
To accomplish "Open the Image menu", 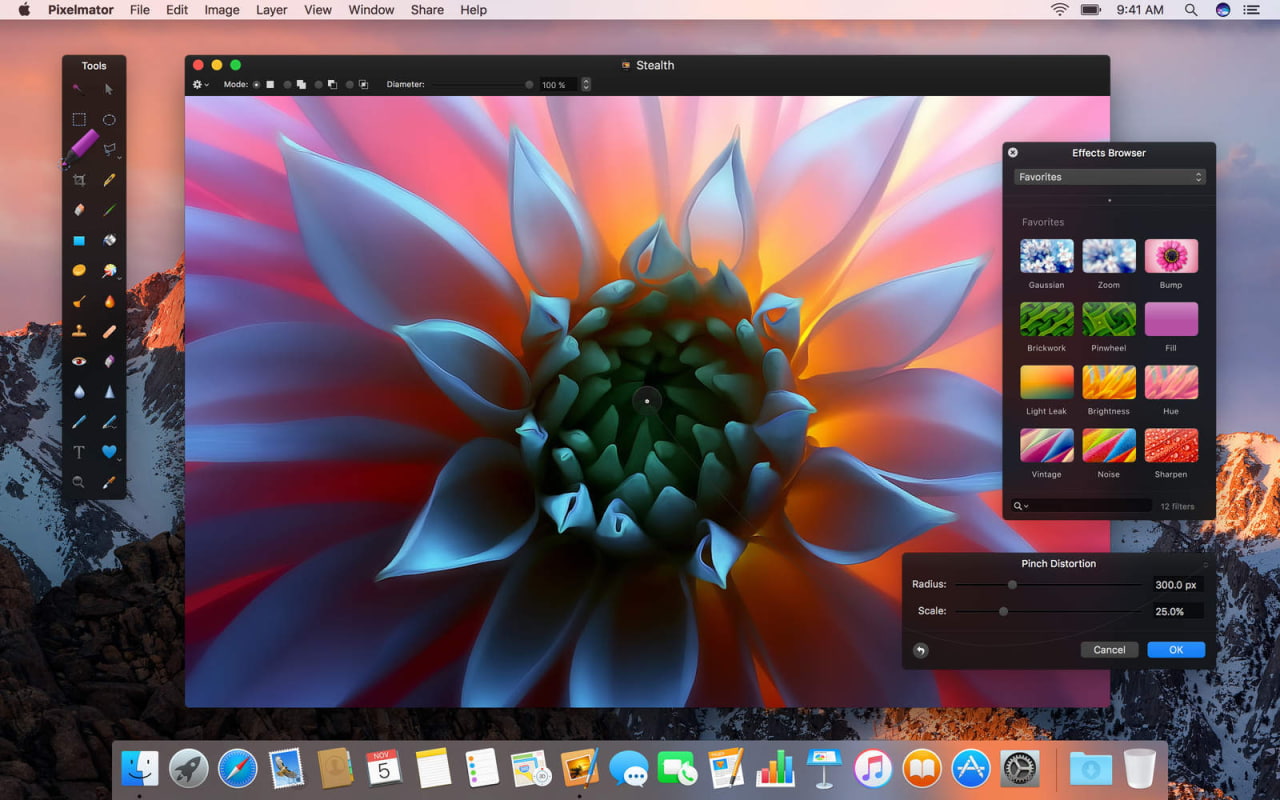I will tap(222, 10).
